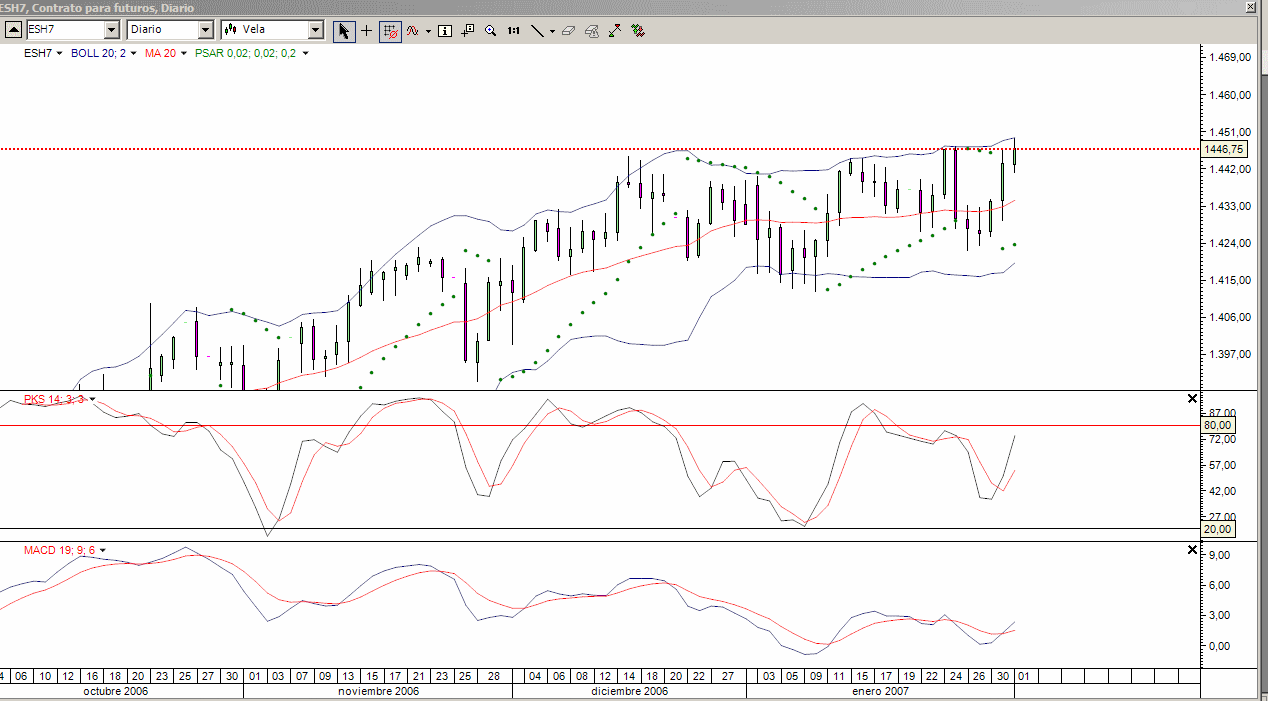Activate the crosshair cursor tool

(366, 31)
